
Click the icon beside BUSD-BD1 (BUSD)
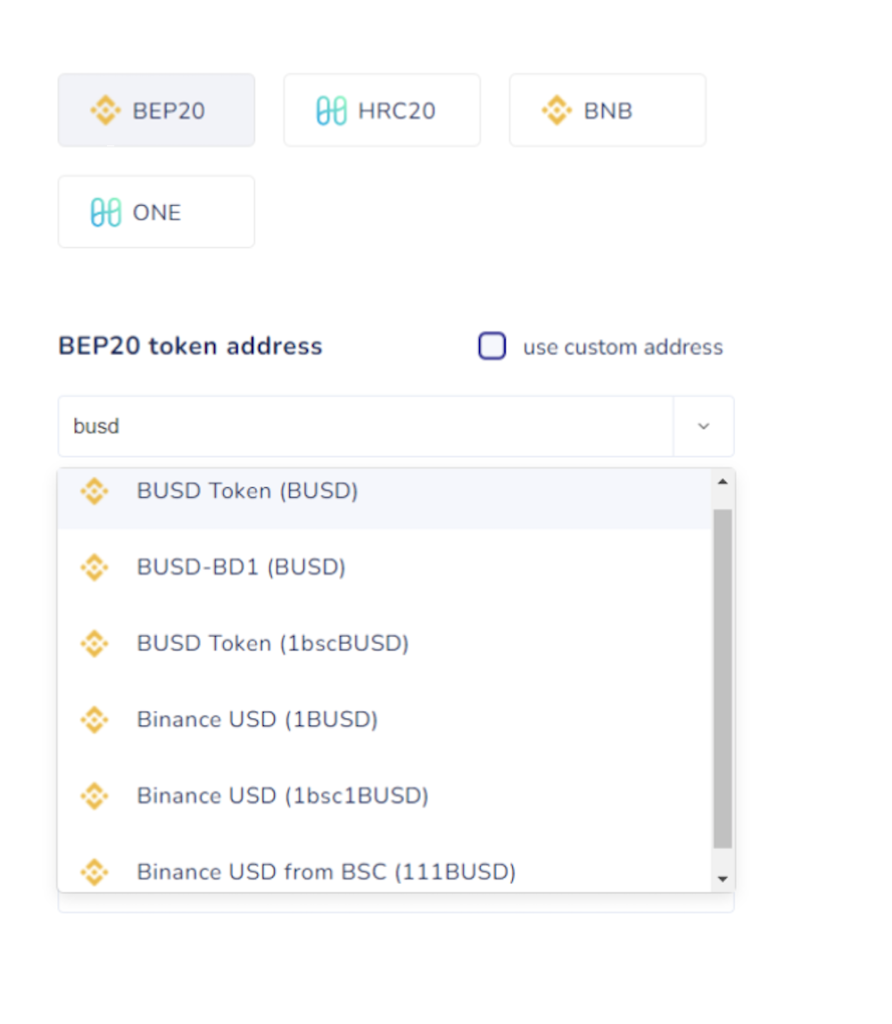tap(95, 568)
